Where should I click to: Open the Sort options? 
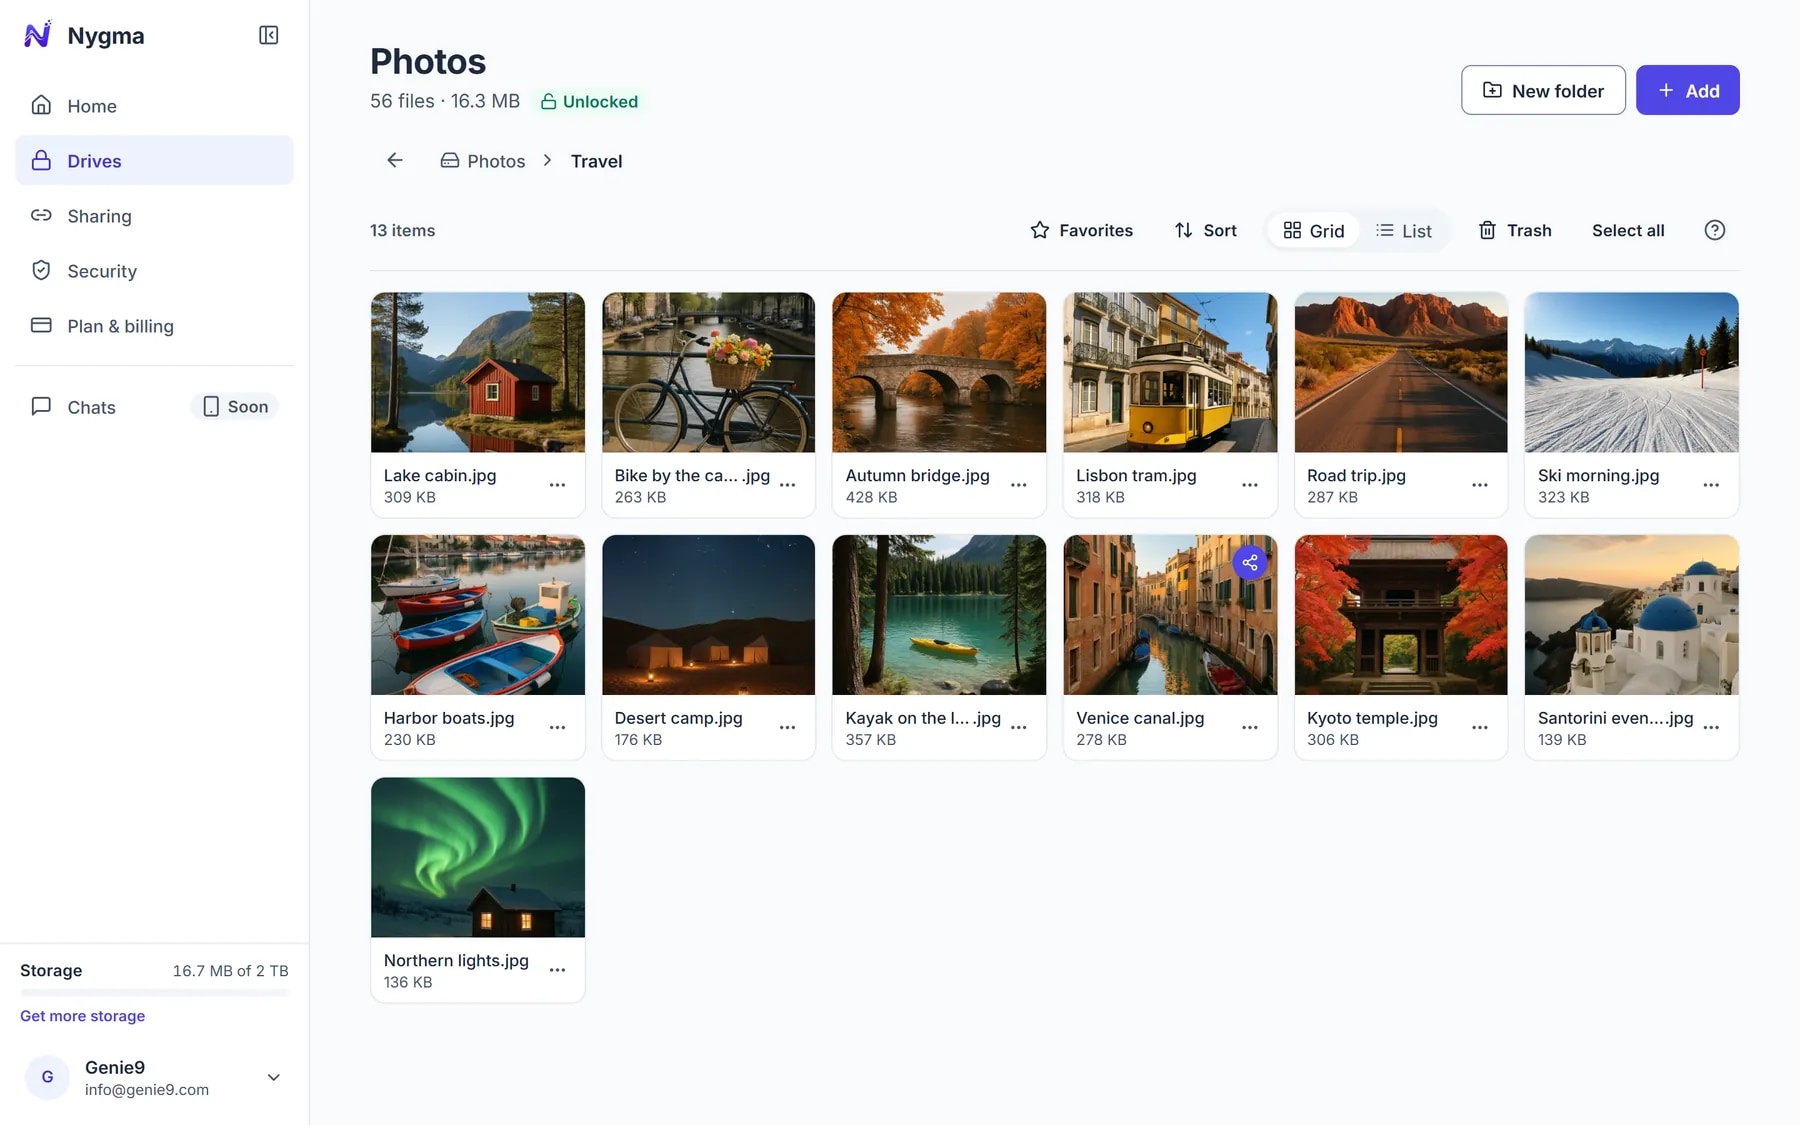(x=1205, y=230)
